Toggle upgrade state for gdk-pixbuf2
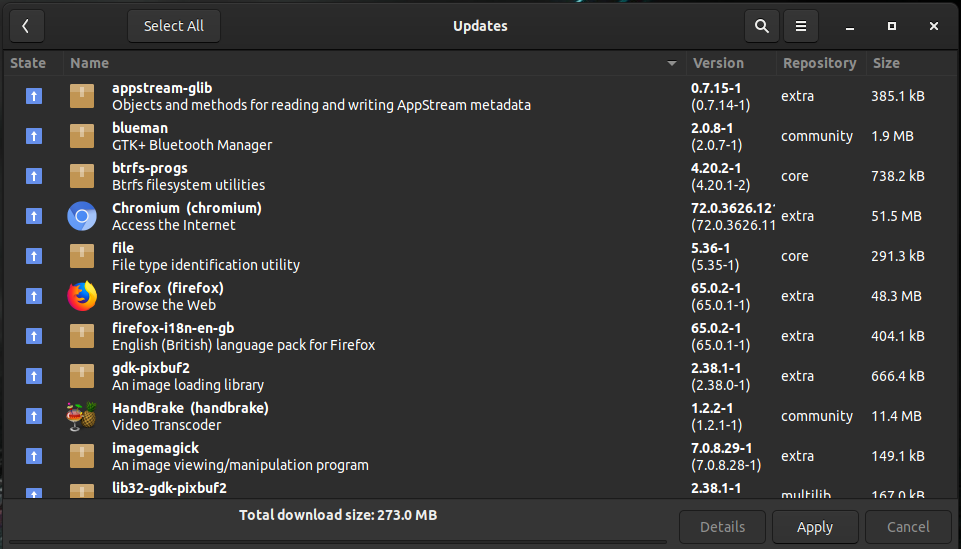Image resolution: width=961 pixels, height=549 pixels. click(x=34, y=376)
